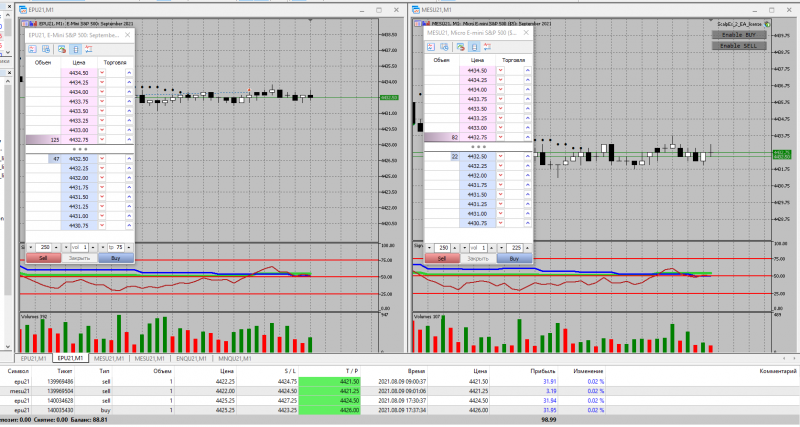Viewport: 800px width, 427px height.
Task: Click the selected EPU21,M1 chart tab
Action: click(x=70, y=359)
